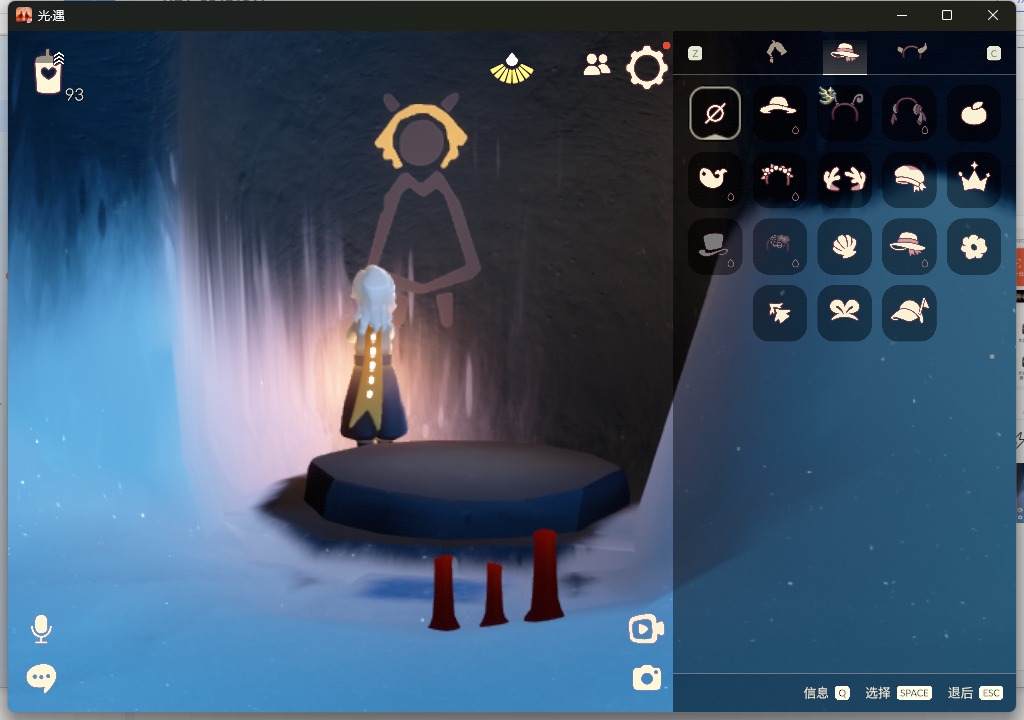
Task: Equip the whale head accessory
Action: [714, 180]
